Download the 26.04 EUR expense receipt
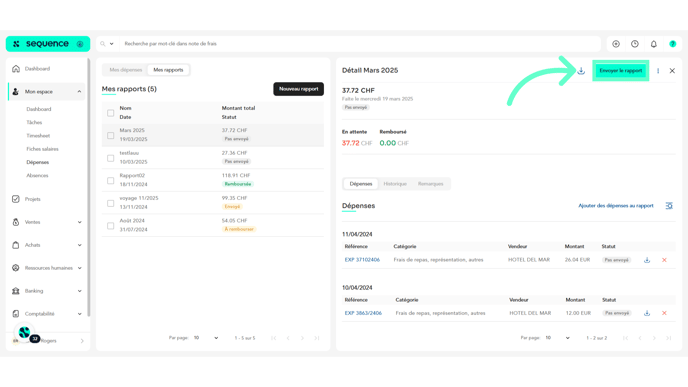The width and height of the screenshot is (688, 387). pos(647,260)
